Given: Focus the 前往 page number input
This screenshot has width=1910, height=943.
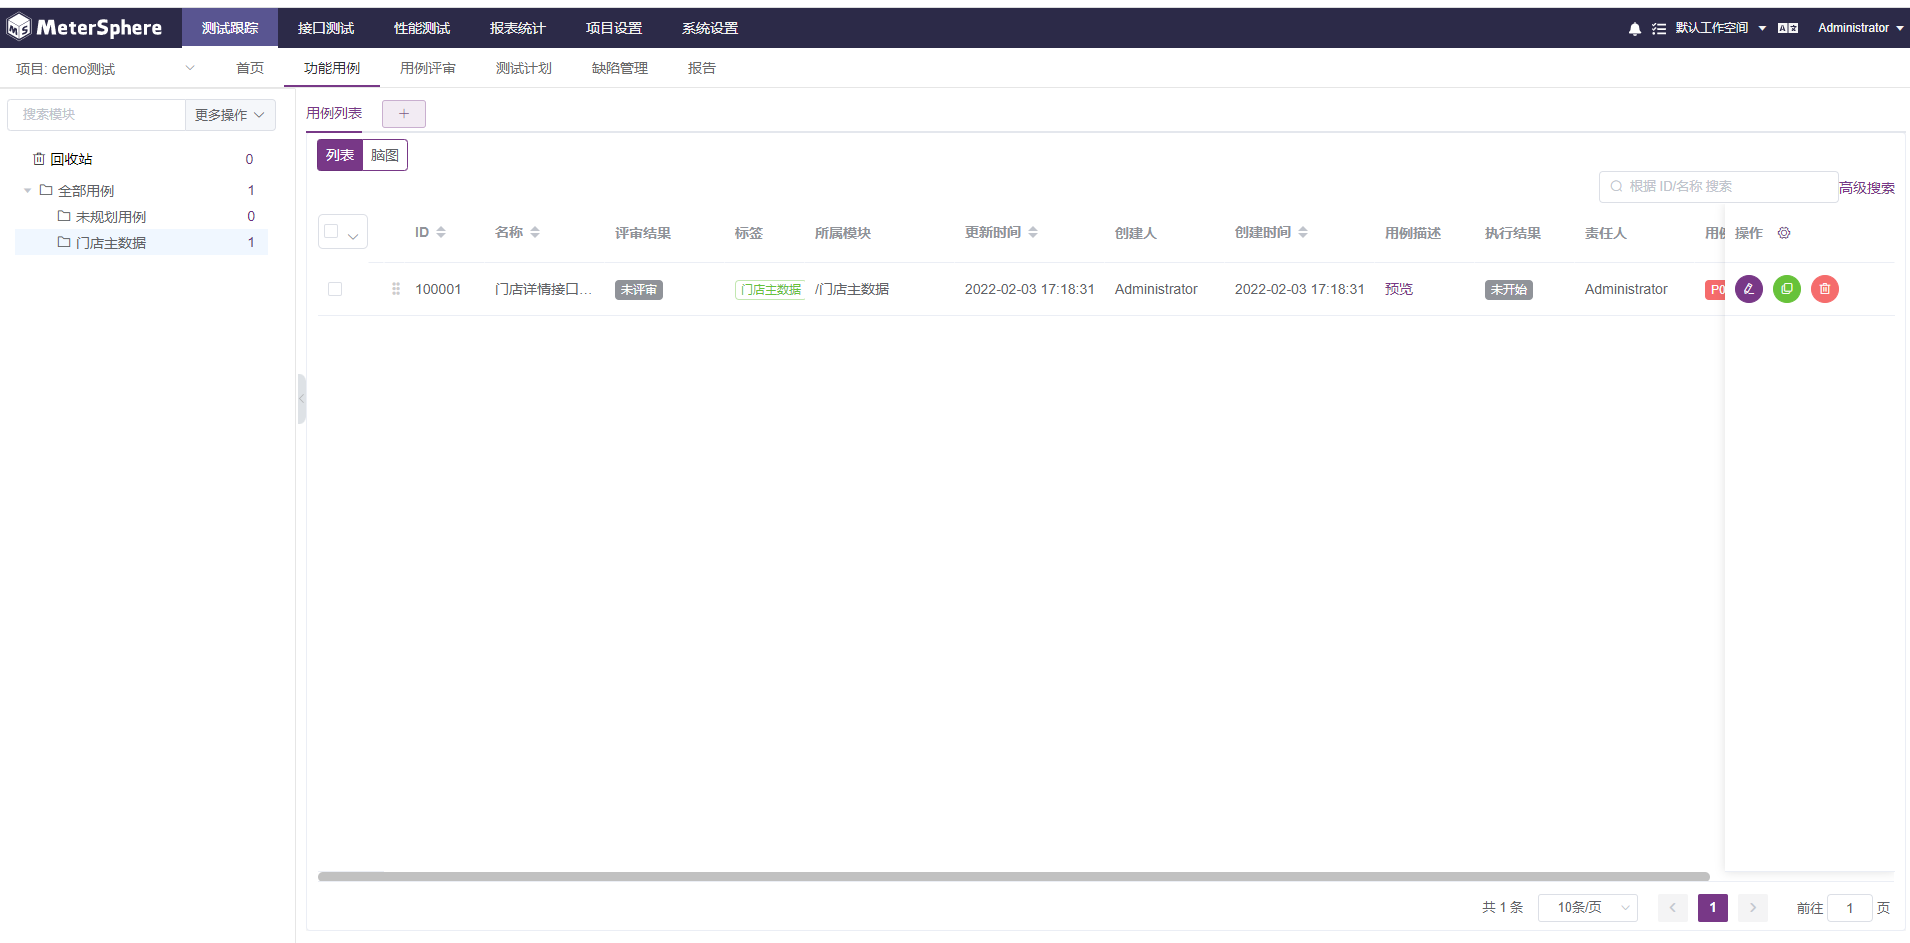Looking at the screenshot, I should pyautogui.click(x=1850, y=908).
